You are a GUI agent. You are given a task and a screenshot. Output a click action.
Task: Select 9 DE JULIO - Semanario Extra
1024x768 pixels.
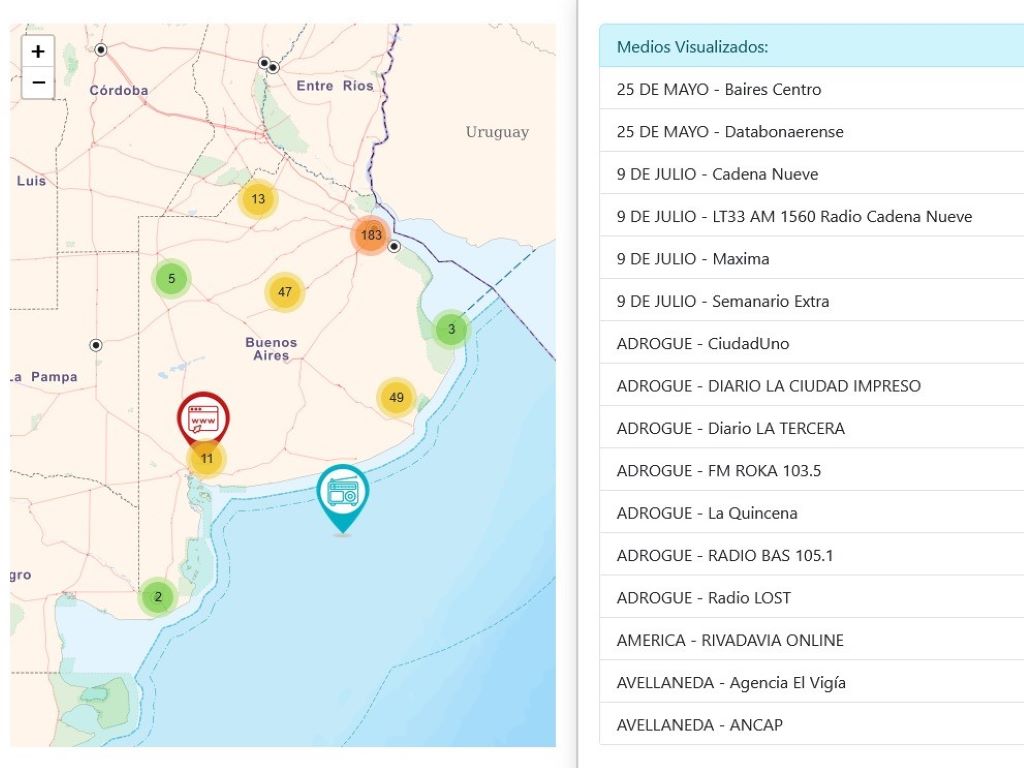pyautogui.click(x=723, y=301)
